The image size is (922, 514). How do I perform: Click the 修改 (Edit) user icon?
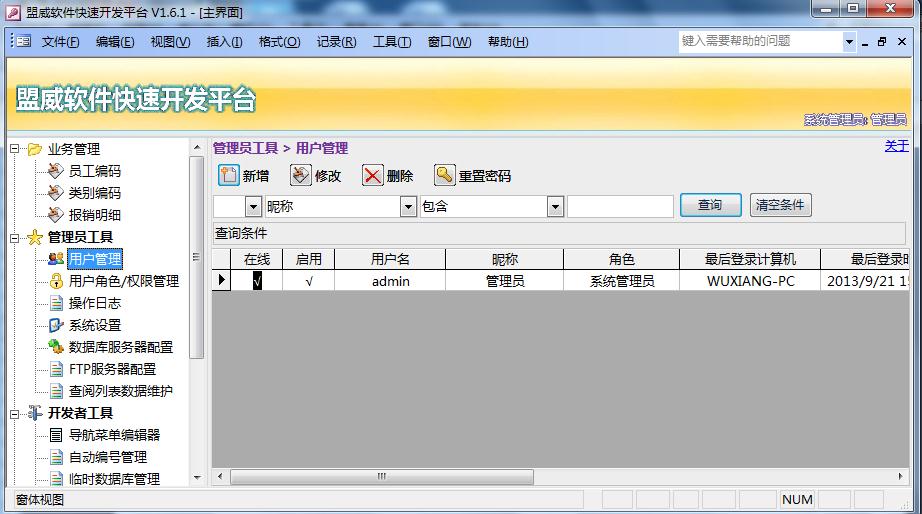coord(301,175)
